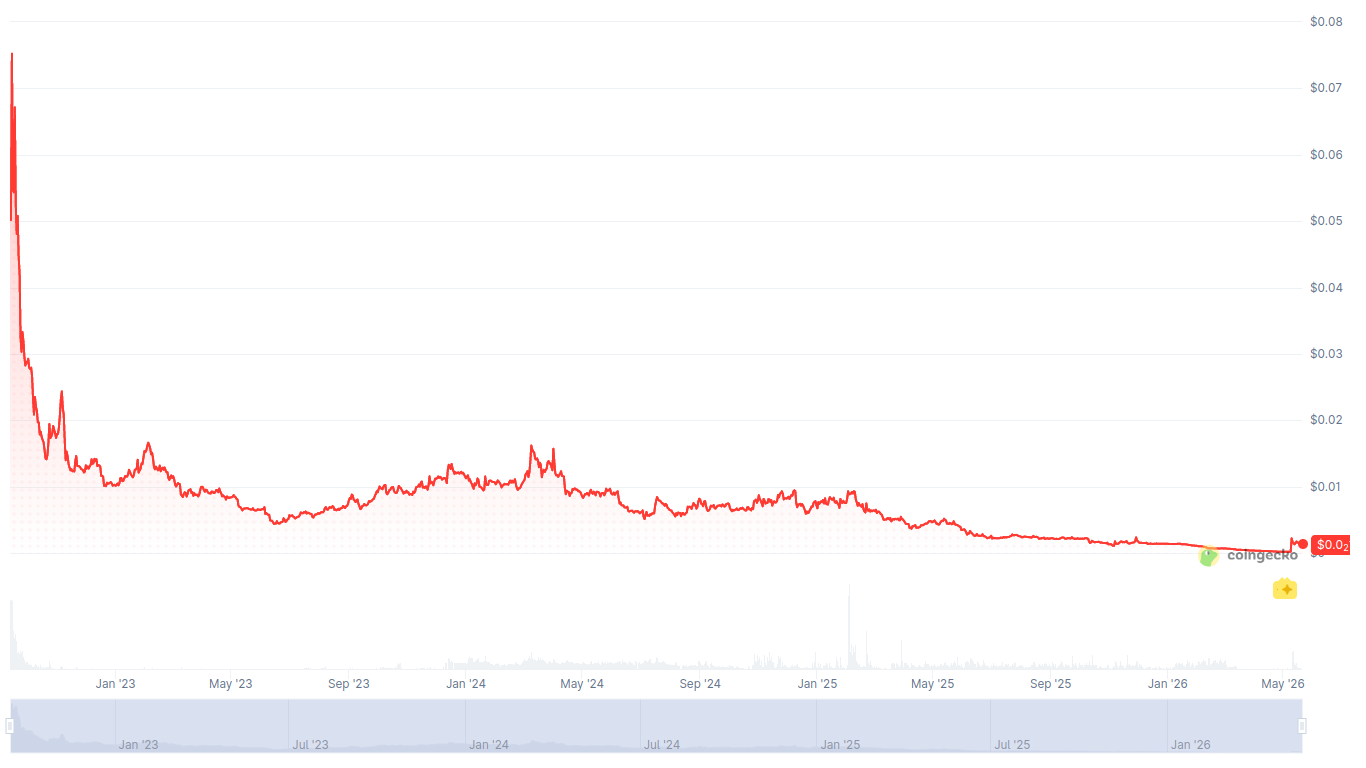Click the tallest volume bar near Jan '25
This screenshot has height=768, width=1366.
(x=849, y=627)
